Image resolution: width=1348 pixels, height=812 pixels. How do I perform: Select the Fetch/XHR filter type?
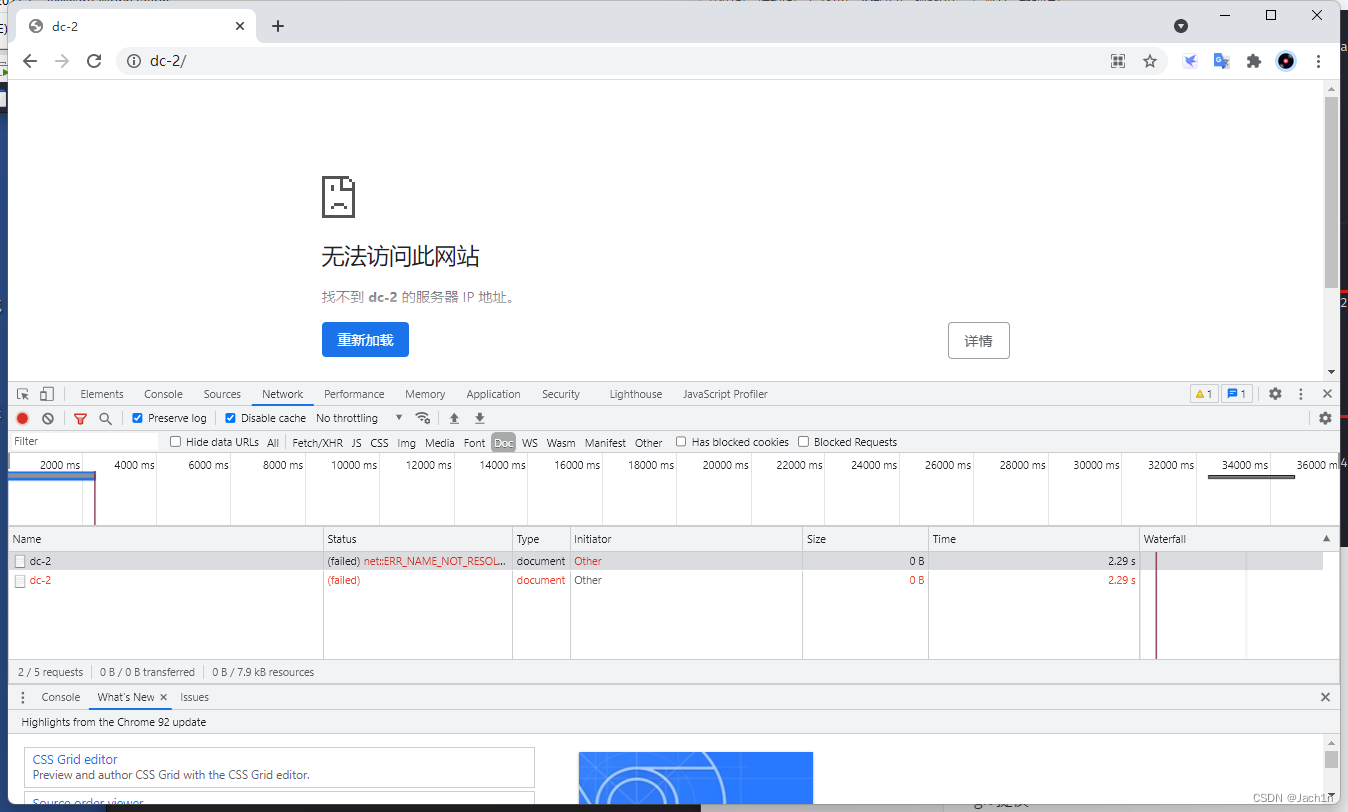(317, 442)
